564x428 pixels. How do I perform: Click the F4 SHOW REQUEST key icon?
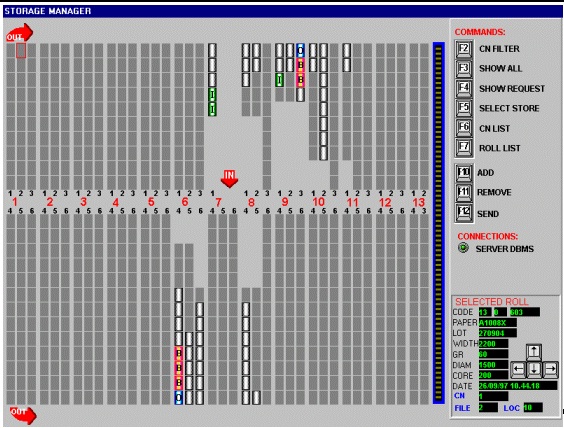click(464, 89)
